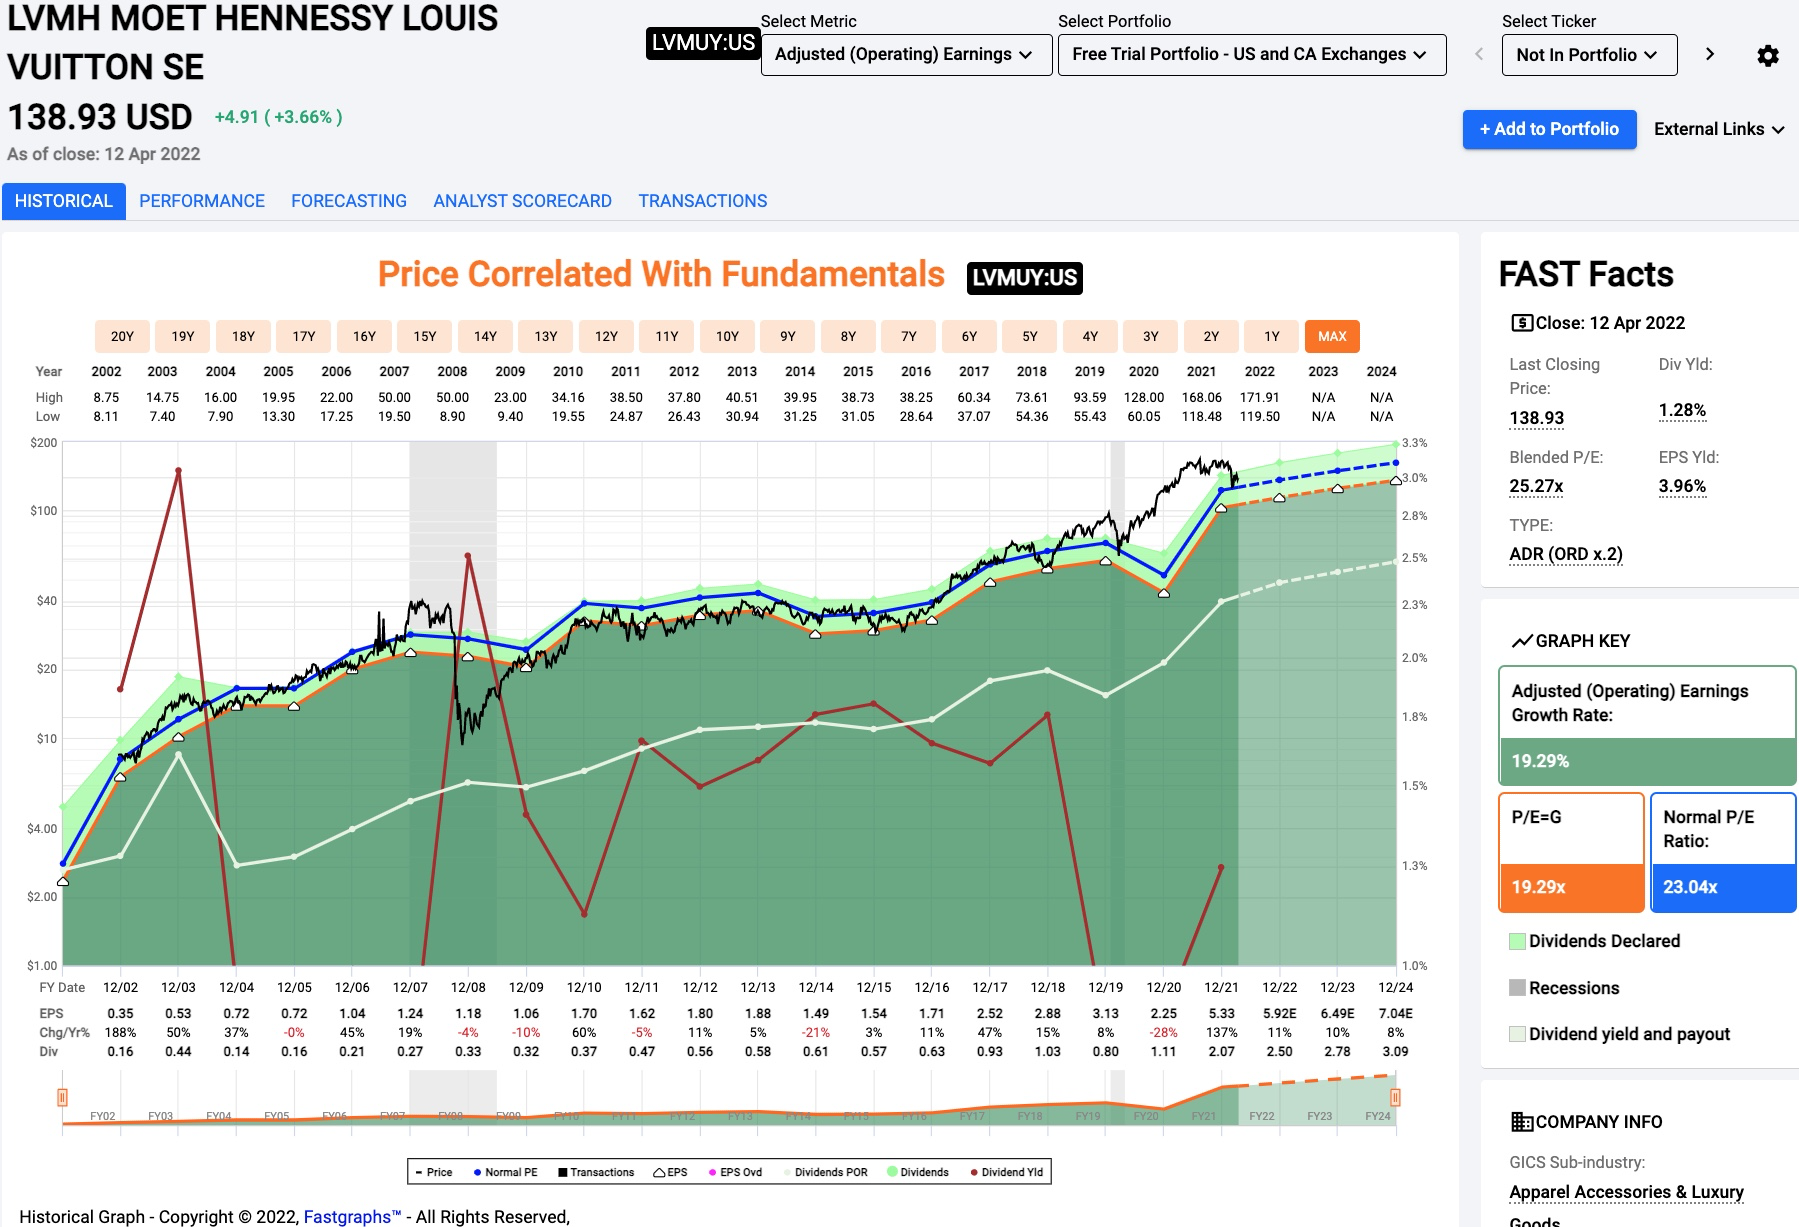
Task: Toggle Recessions checkbox in graph key
Action: click(x=1517, y=988)
